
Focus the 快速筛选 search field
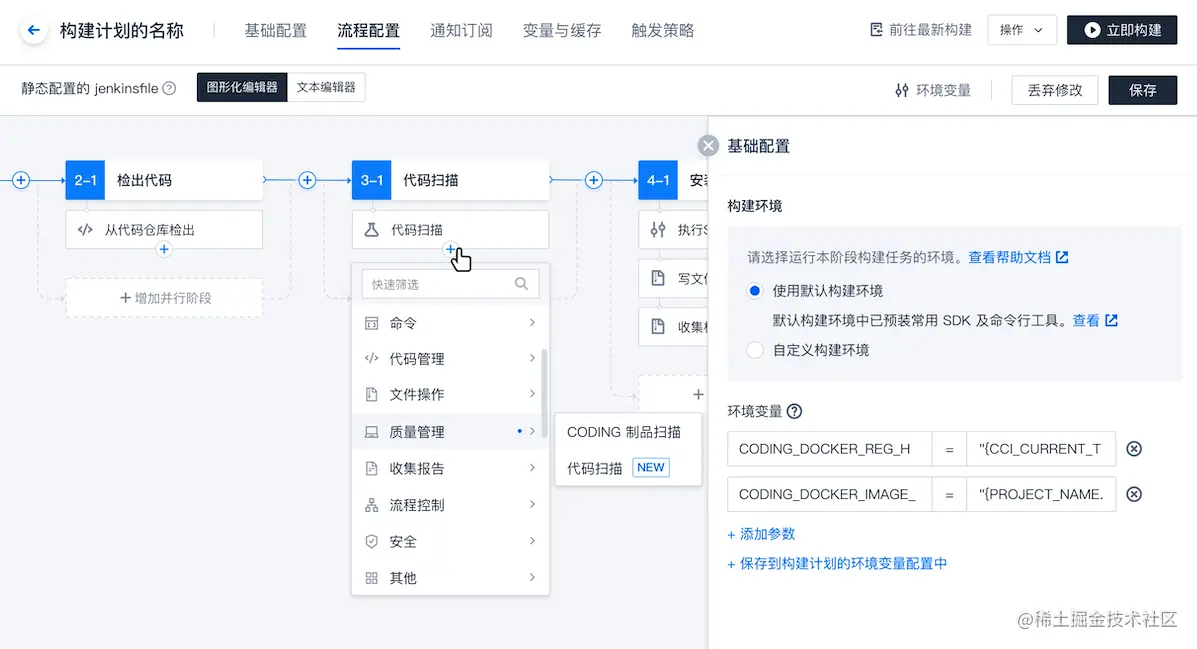(x=450, y=284)
